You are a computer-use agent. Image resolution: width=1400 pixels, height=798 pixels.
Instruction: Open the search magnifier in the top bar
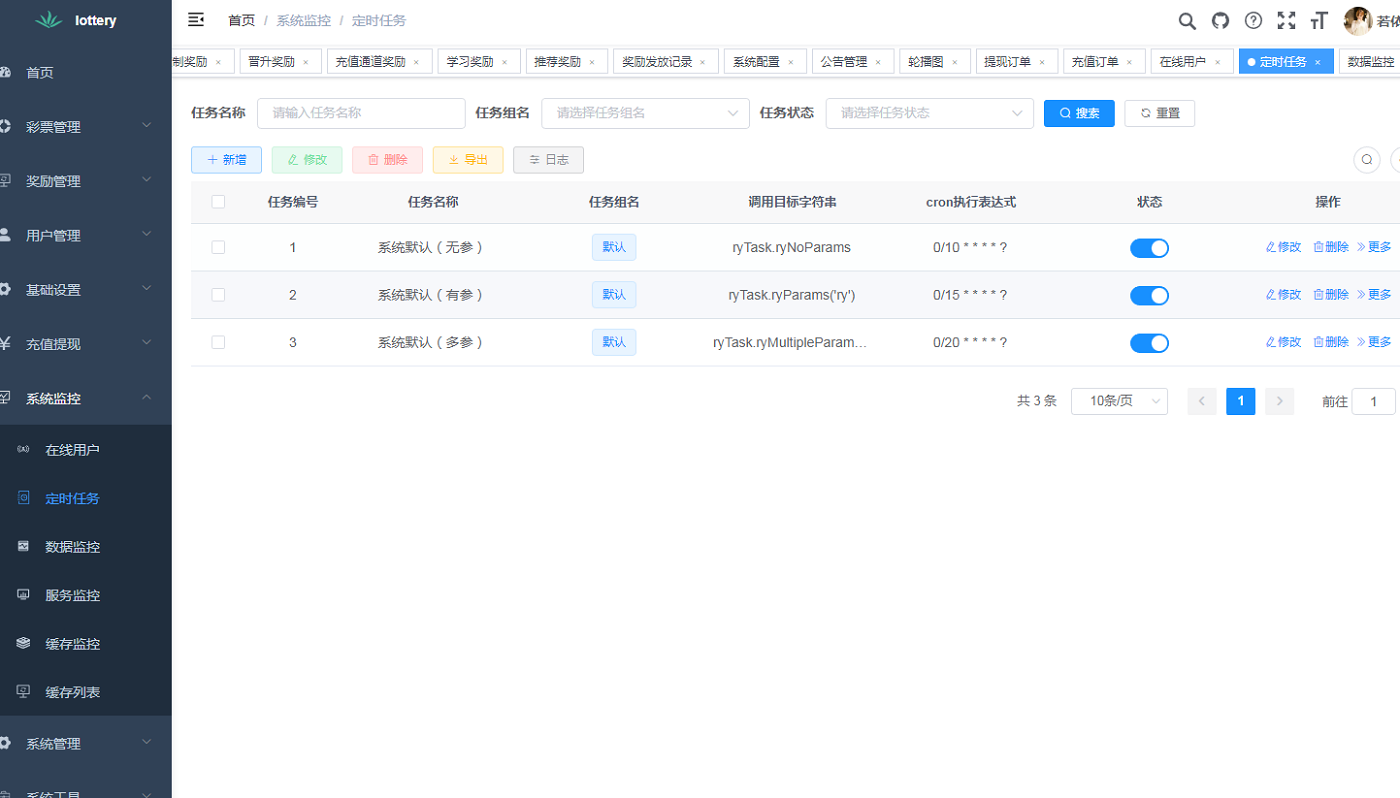click(x=1187, y=20)
